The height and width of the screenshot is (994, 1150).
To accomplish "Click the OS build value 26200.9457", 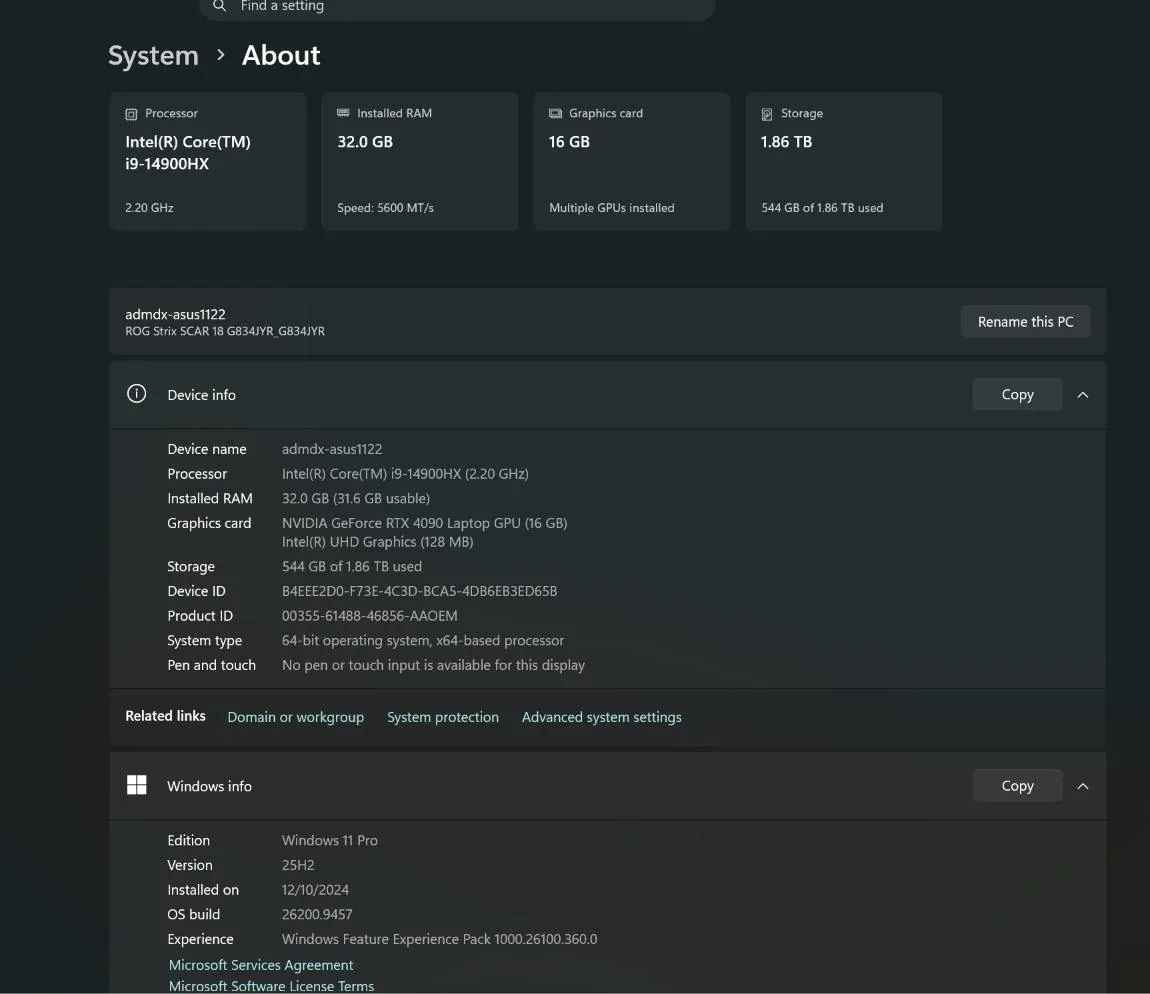I will click(x=317, y=914).
